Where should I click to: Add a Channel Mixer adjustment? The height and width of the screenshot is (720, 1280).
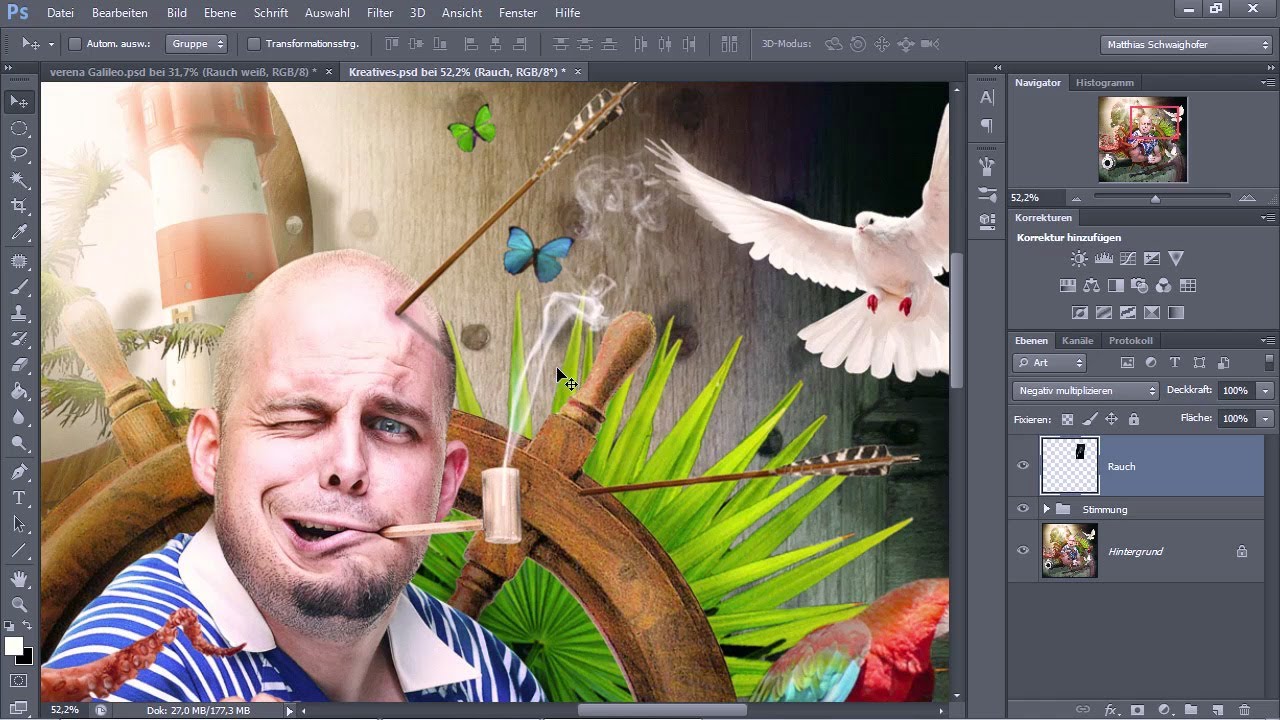(x=1163, y=286)
